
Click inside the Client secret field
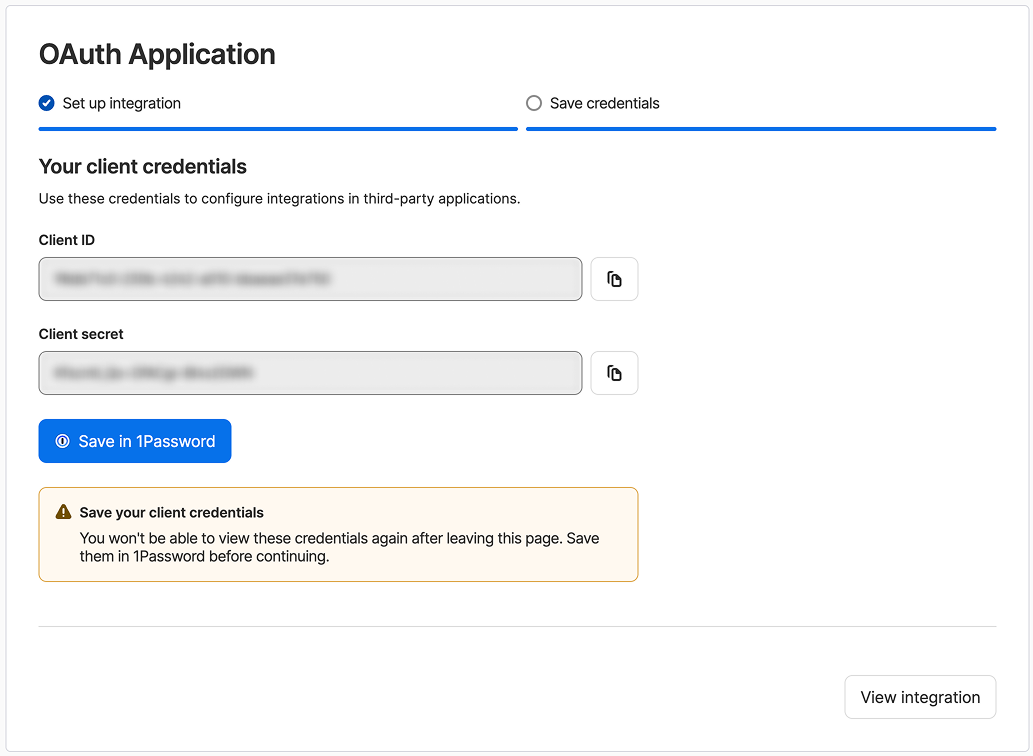(x=310, y=373)
